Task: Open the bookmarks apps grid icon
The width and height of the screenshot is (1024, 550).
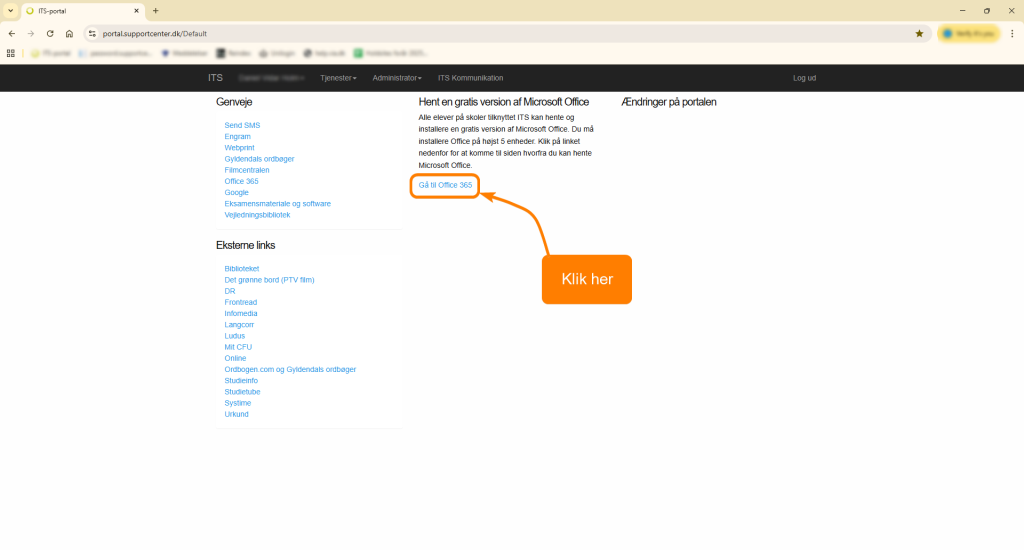Action: tap(11, 53)
